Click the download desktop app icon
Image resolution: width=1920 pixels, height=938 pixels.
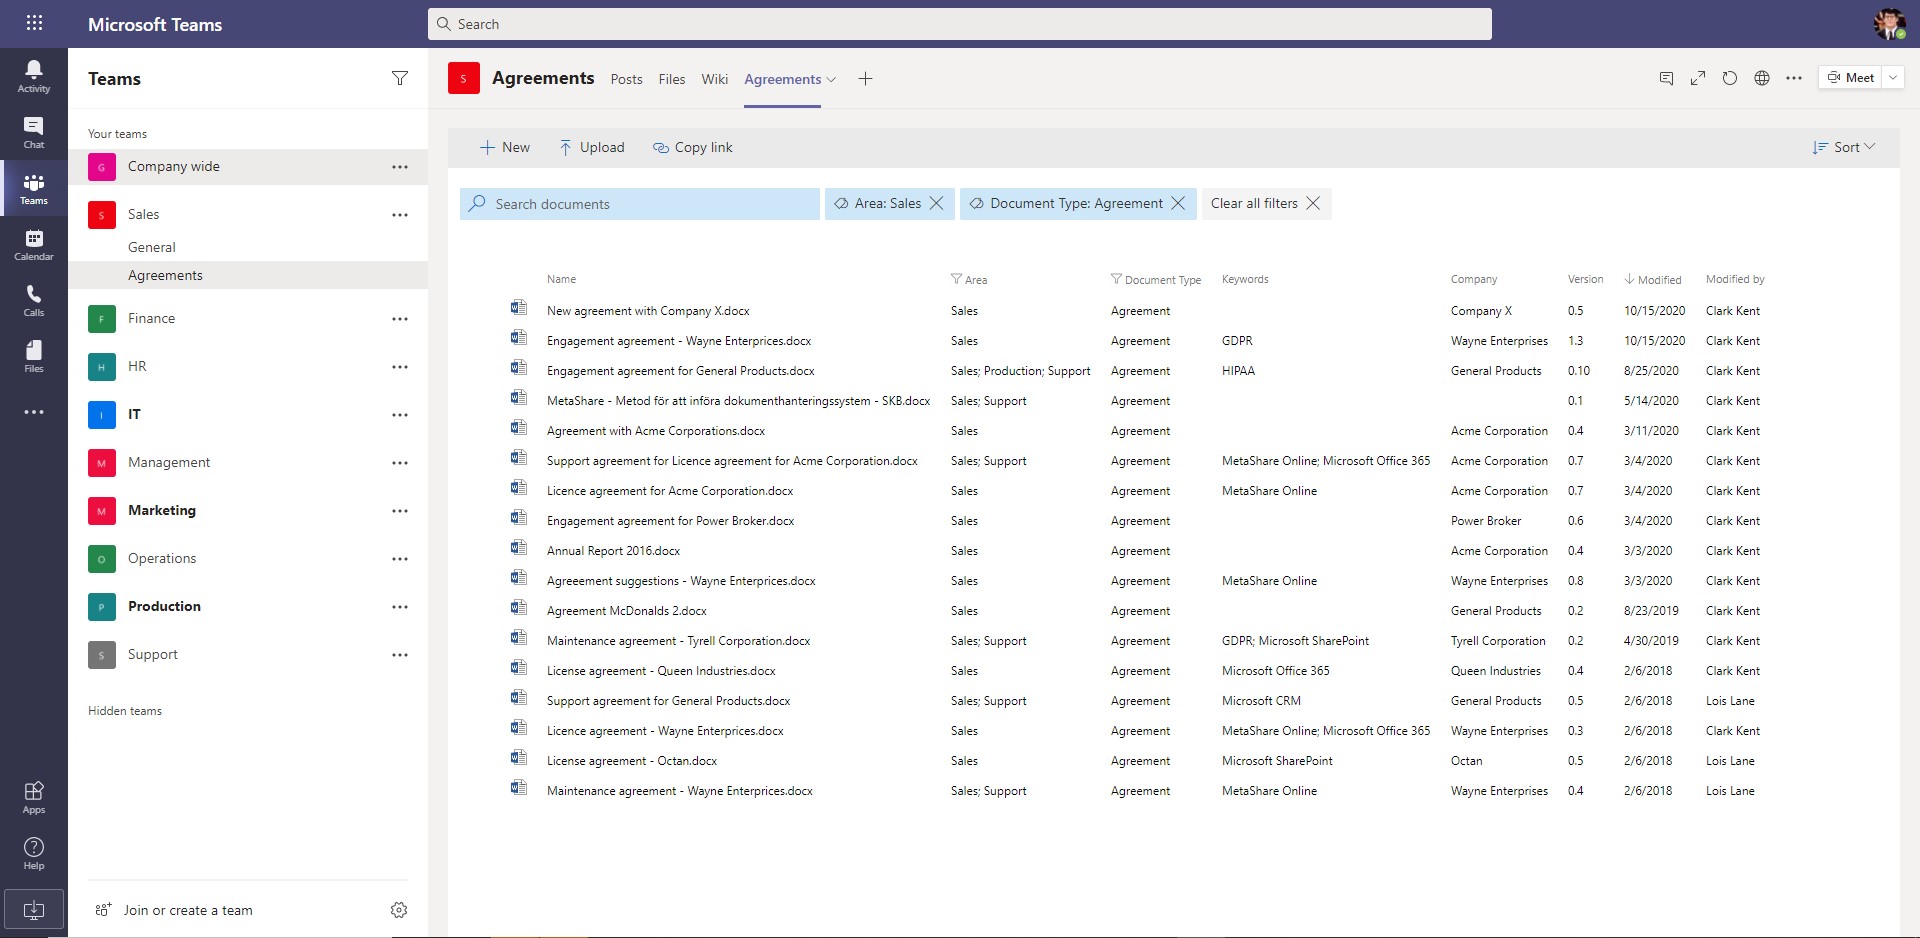coord(34,910)
